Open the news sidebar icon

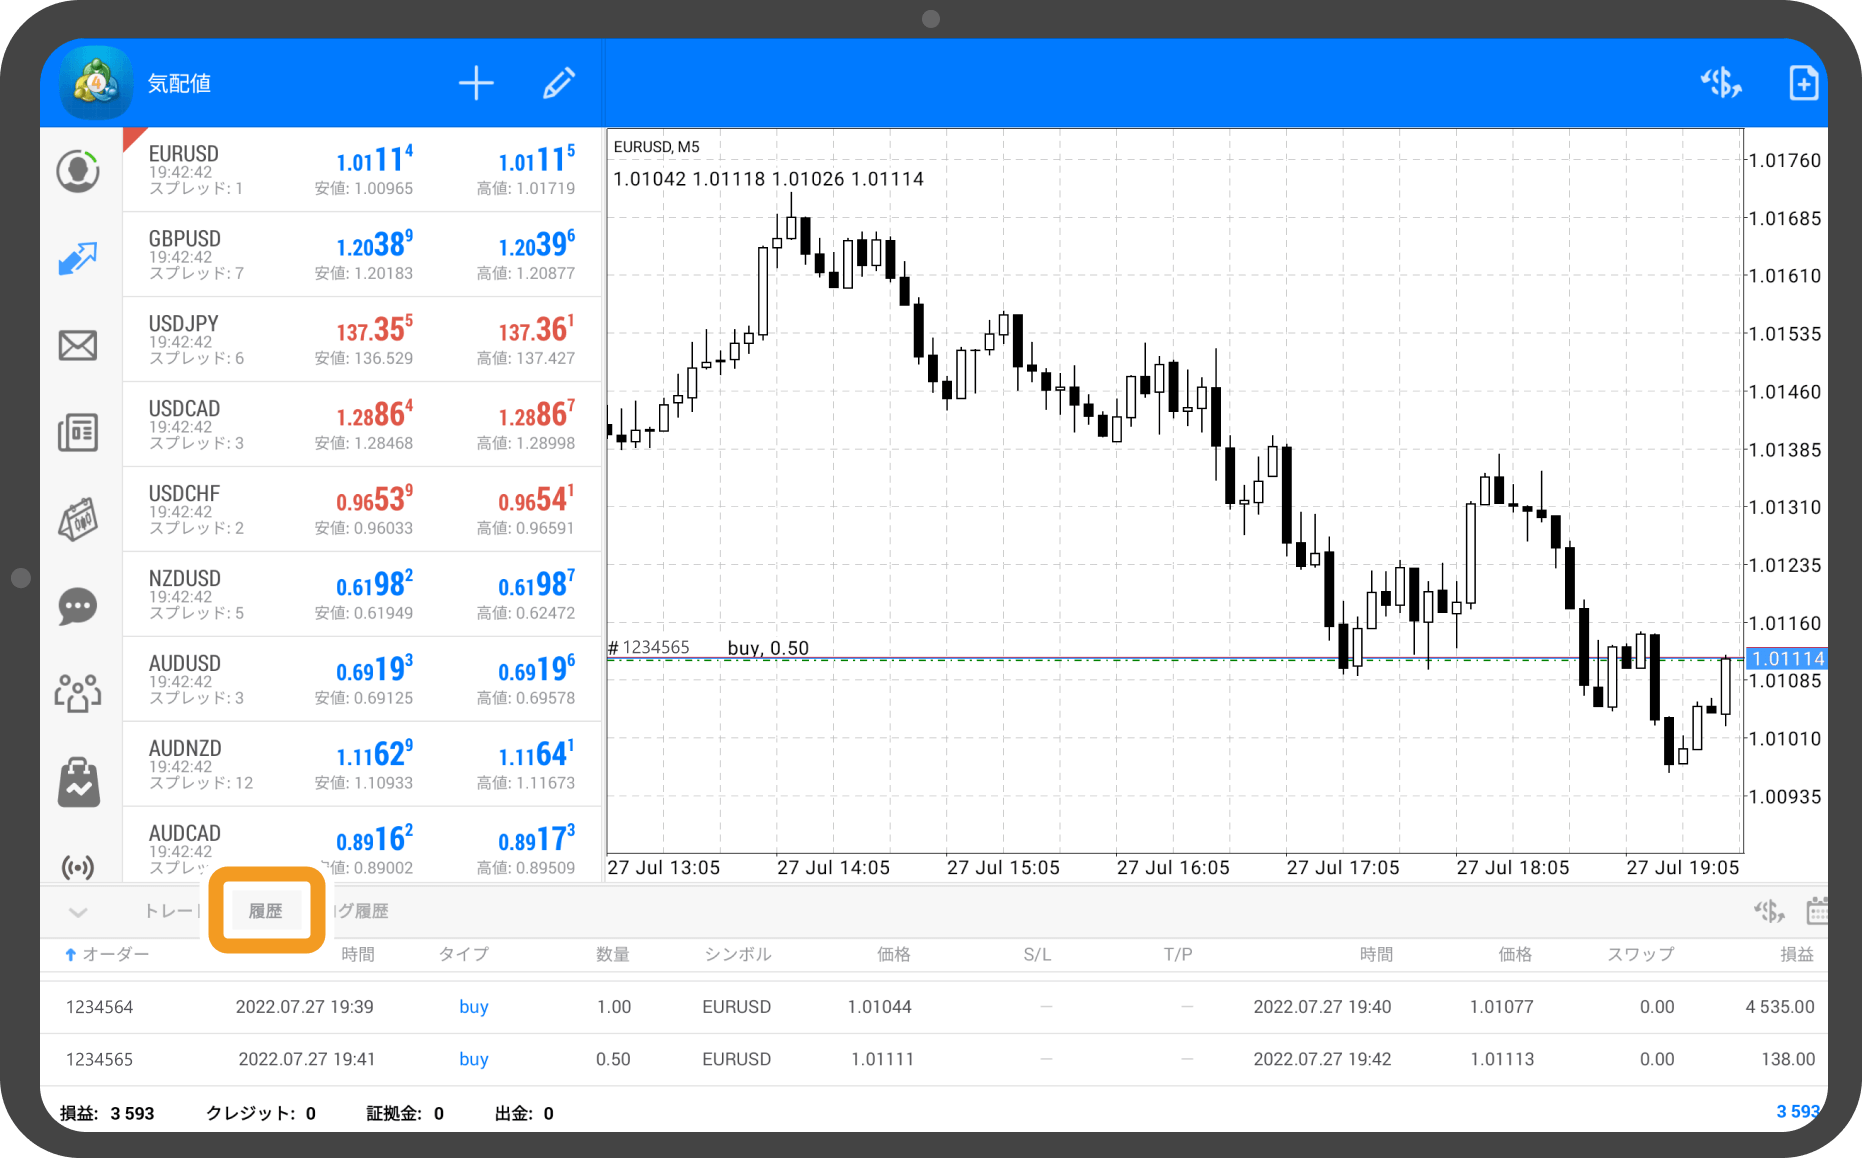point(78,433)
